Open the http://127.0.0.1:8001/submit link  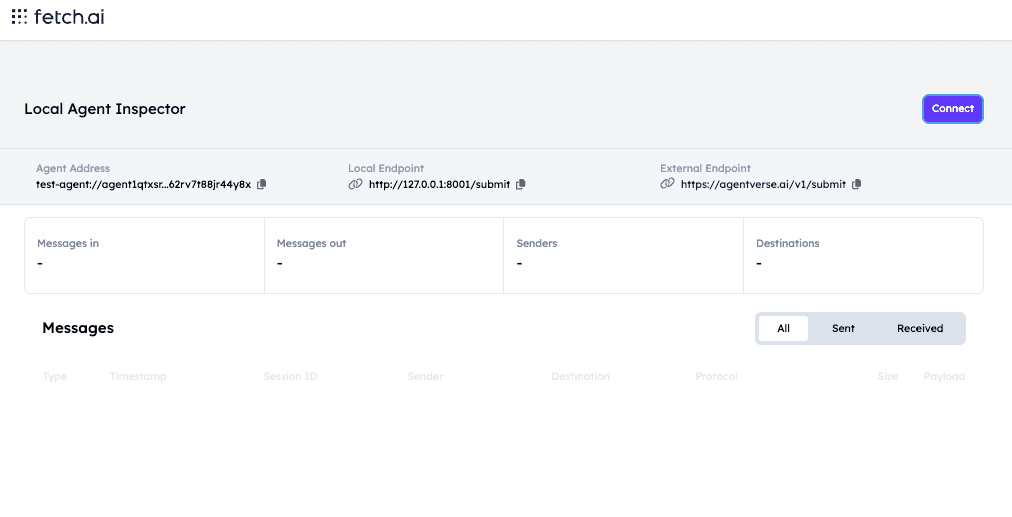[x=439, y=184]
